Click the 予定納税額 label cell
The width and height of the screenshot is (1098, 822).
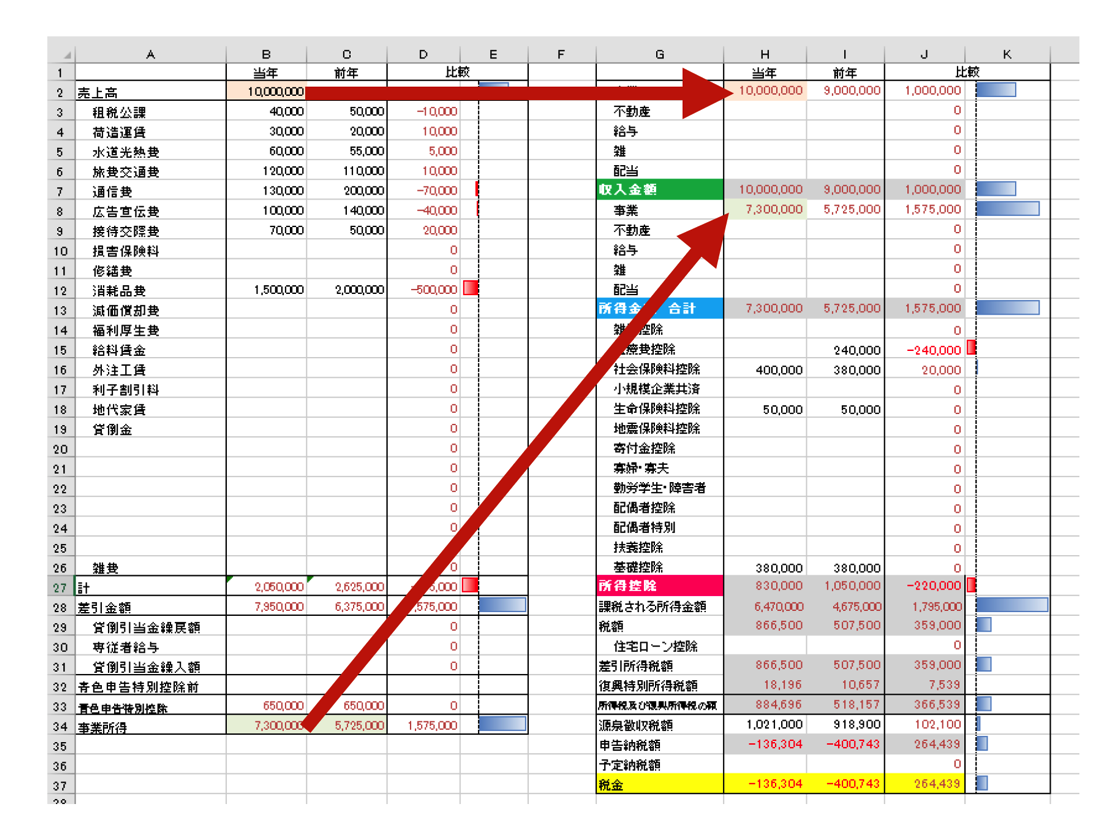click(660, 764)
